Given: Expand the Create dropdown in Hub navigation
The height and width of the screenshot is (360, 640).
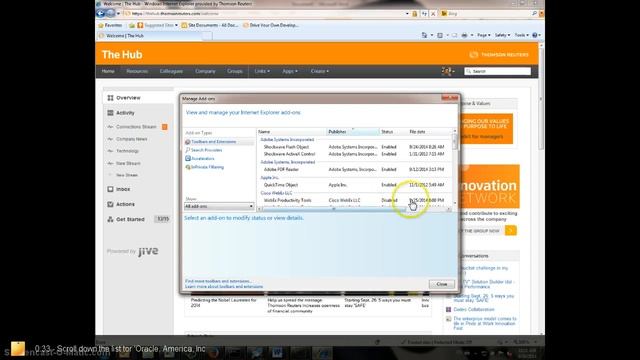Looking at the screenshot, I should pyautogui.click(x=320, y=71).
